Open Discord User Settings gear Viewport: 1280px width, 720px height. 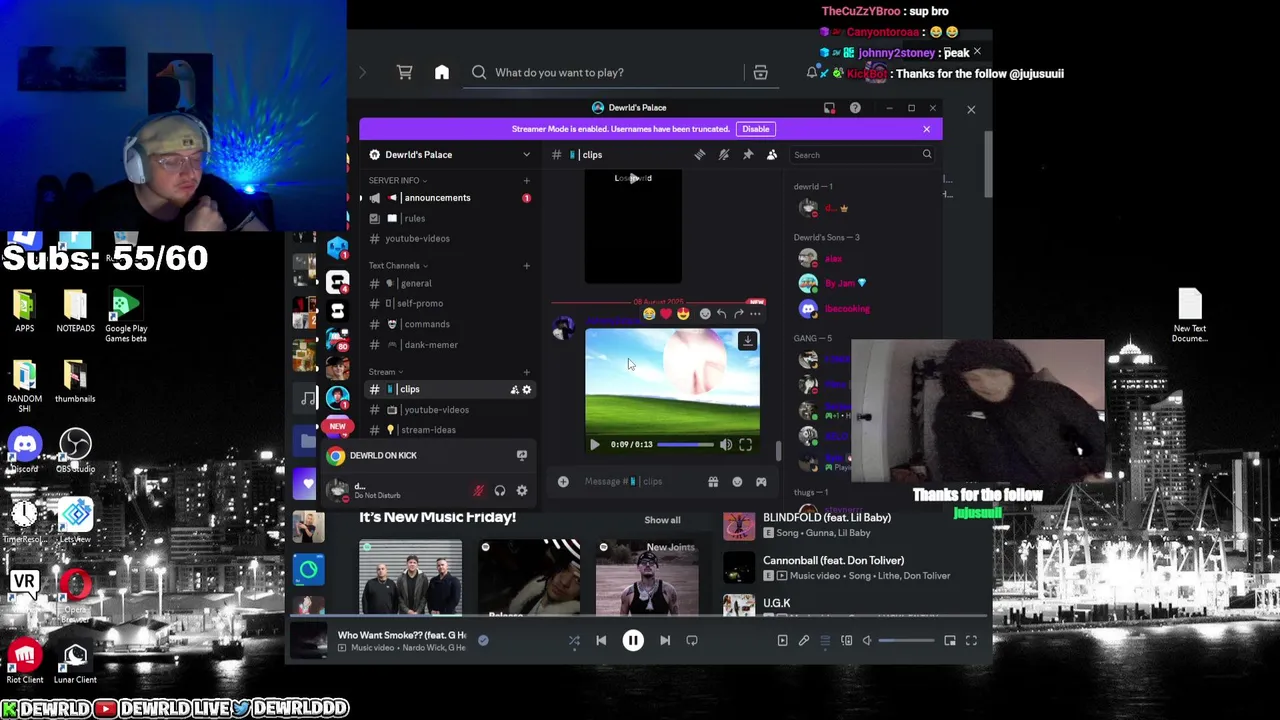click(x=522, y=491)
